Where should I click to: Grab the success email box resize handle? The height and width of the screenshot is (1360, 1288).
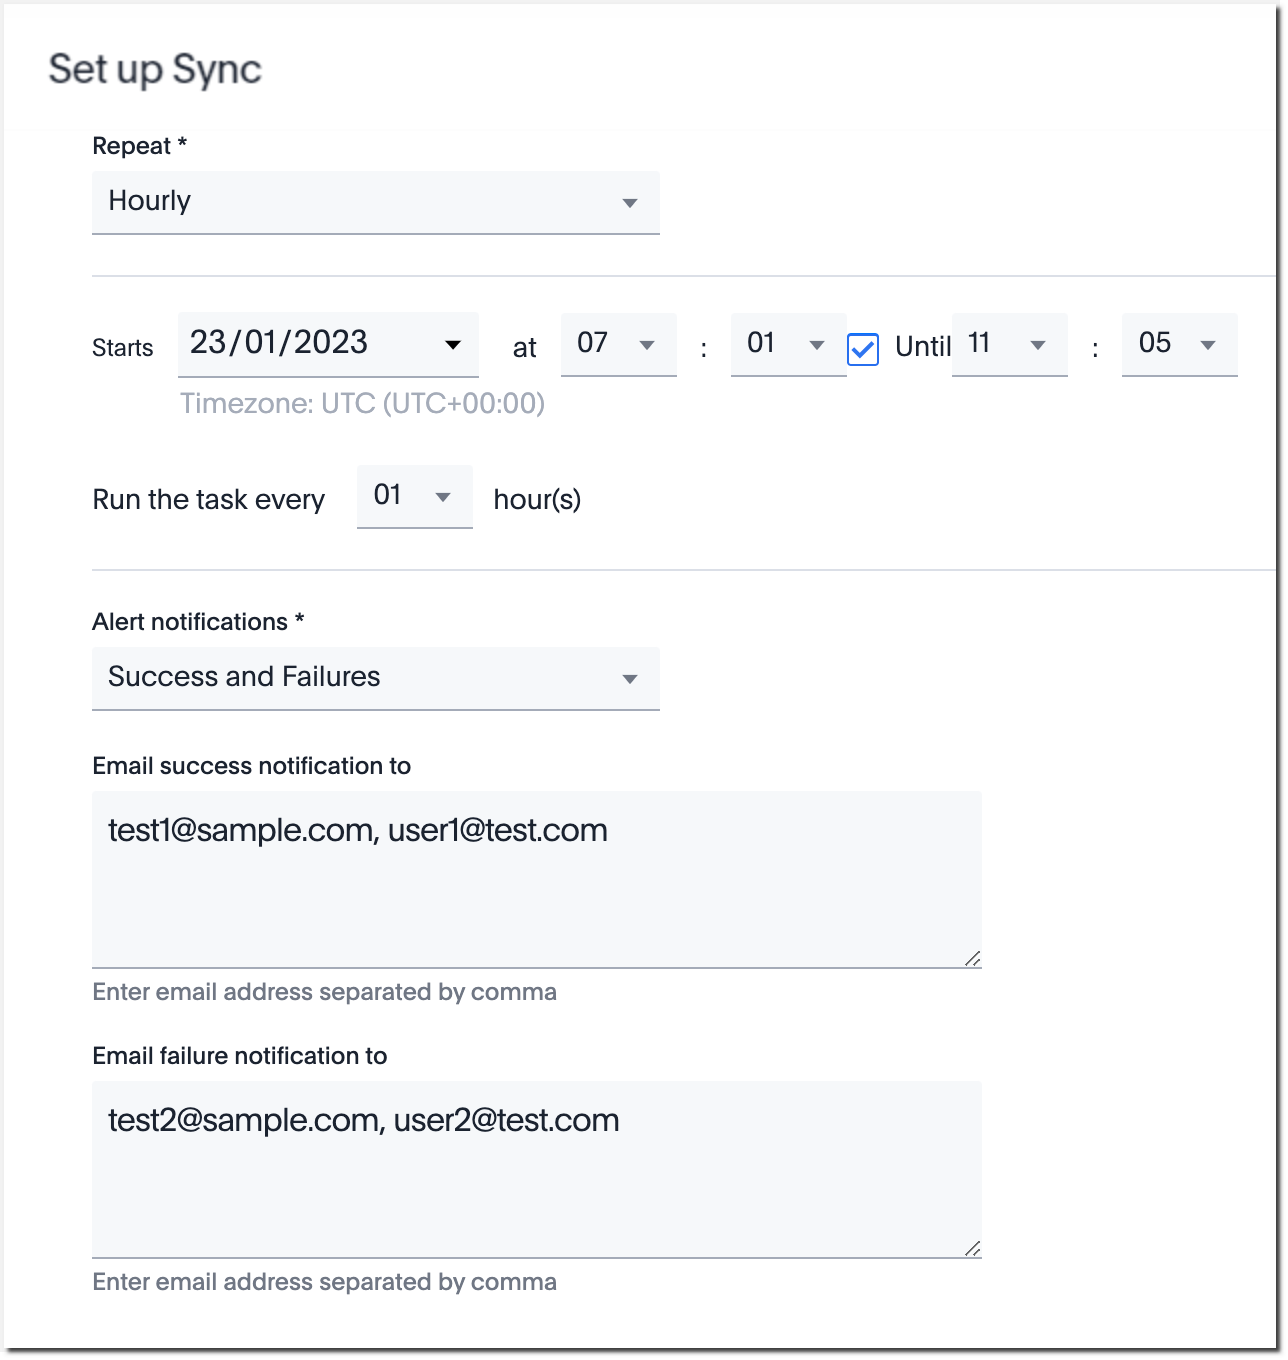click(x=972, y=958)
